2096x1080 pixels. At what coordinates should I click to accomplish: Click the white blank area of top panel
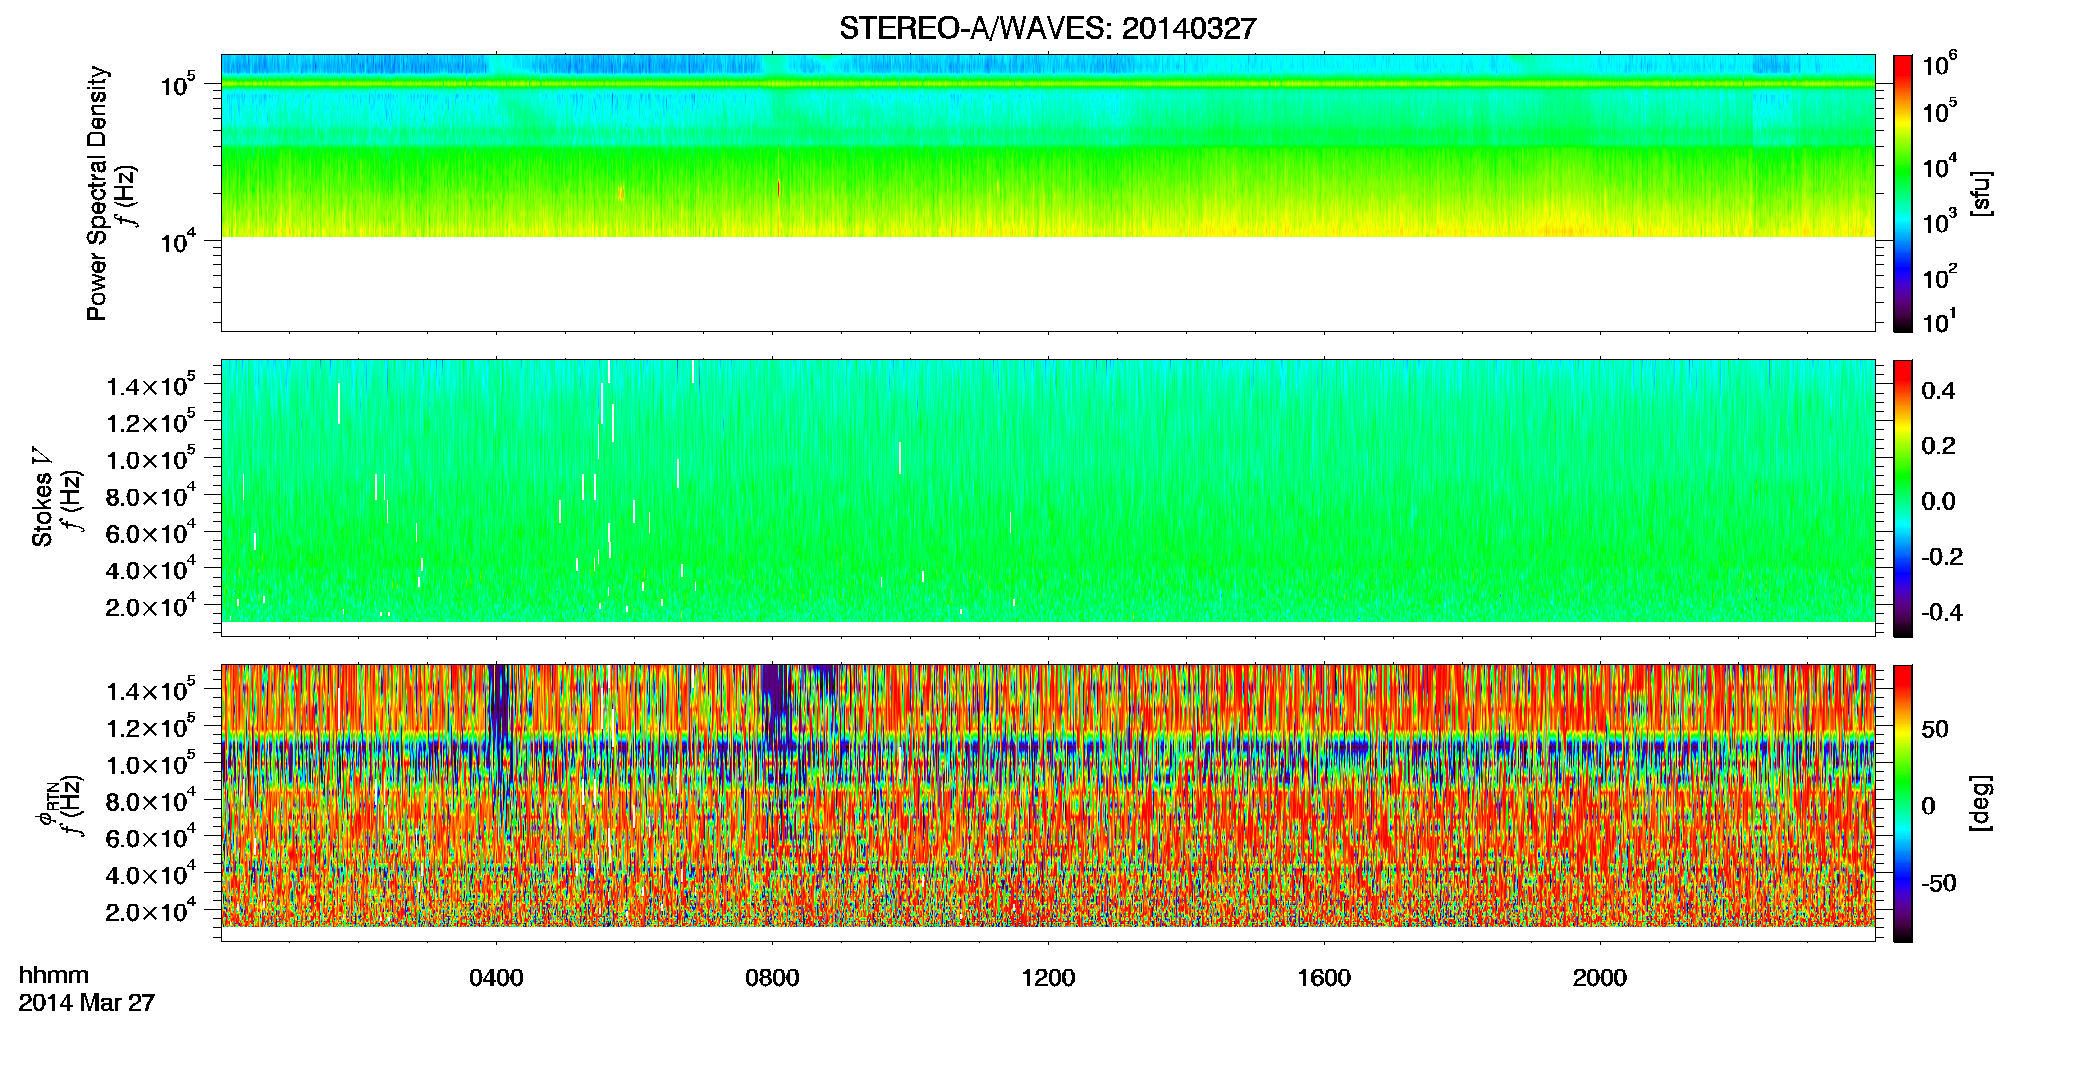point(1047,284)
